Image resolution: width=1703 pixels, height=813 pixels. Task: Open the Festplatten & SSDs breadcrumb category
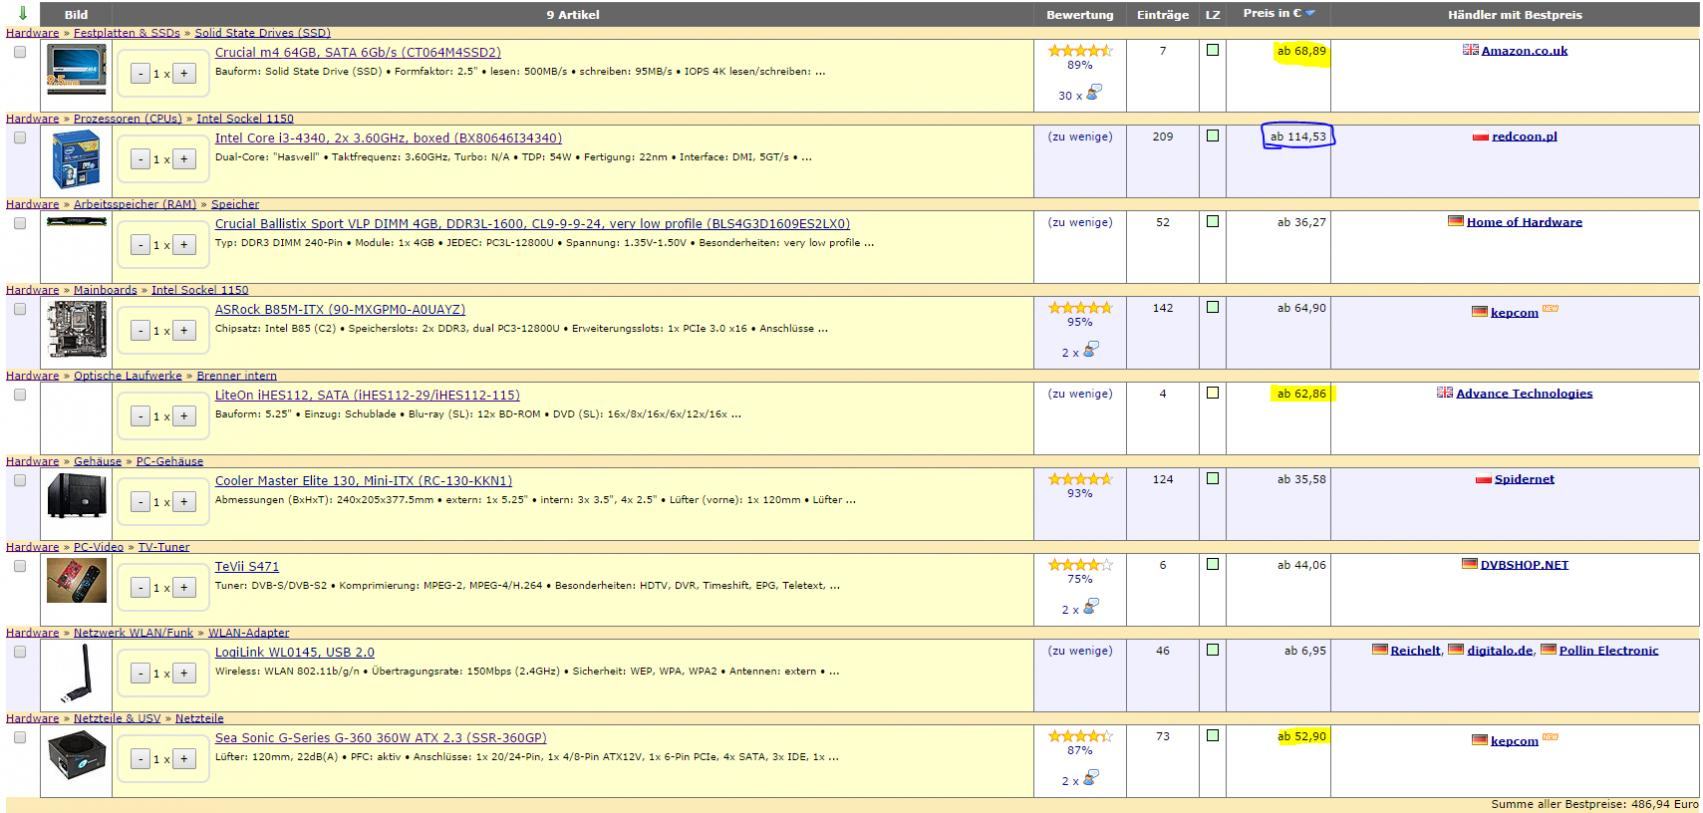coord(127,33)
